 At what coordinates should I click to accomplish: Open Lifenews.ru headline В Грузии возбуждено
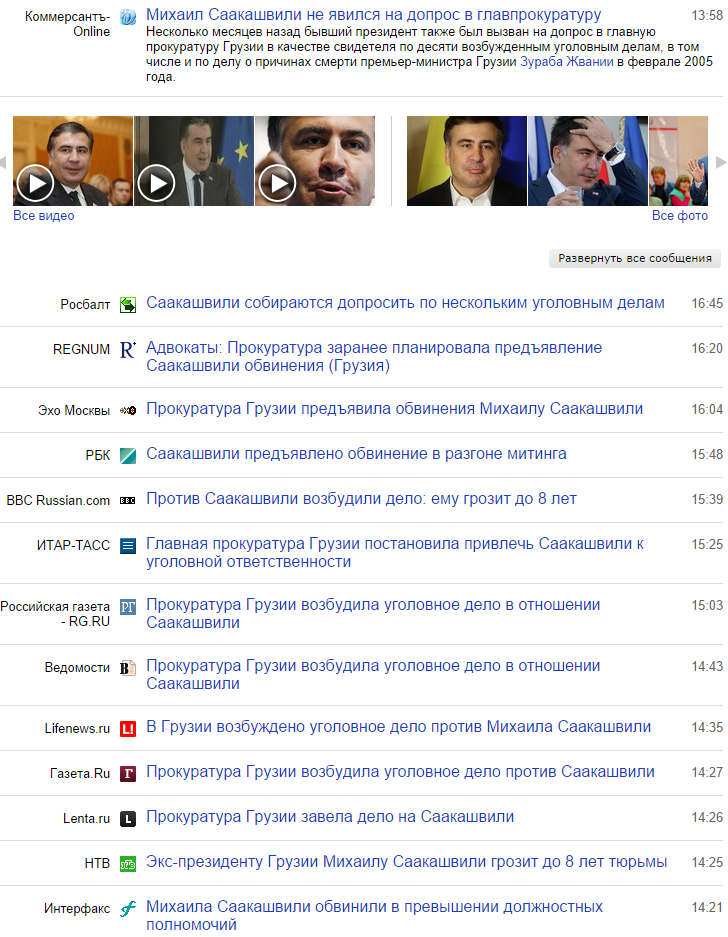pos(399,727)
